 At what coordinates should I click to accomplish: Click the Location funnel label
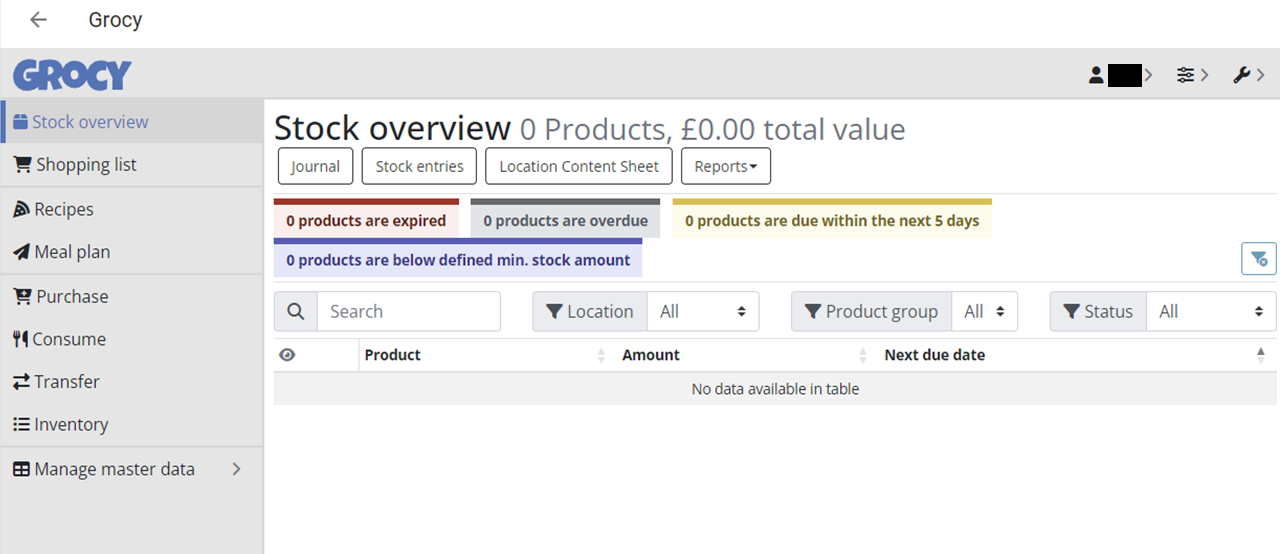click(590, 312)
